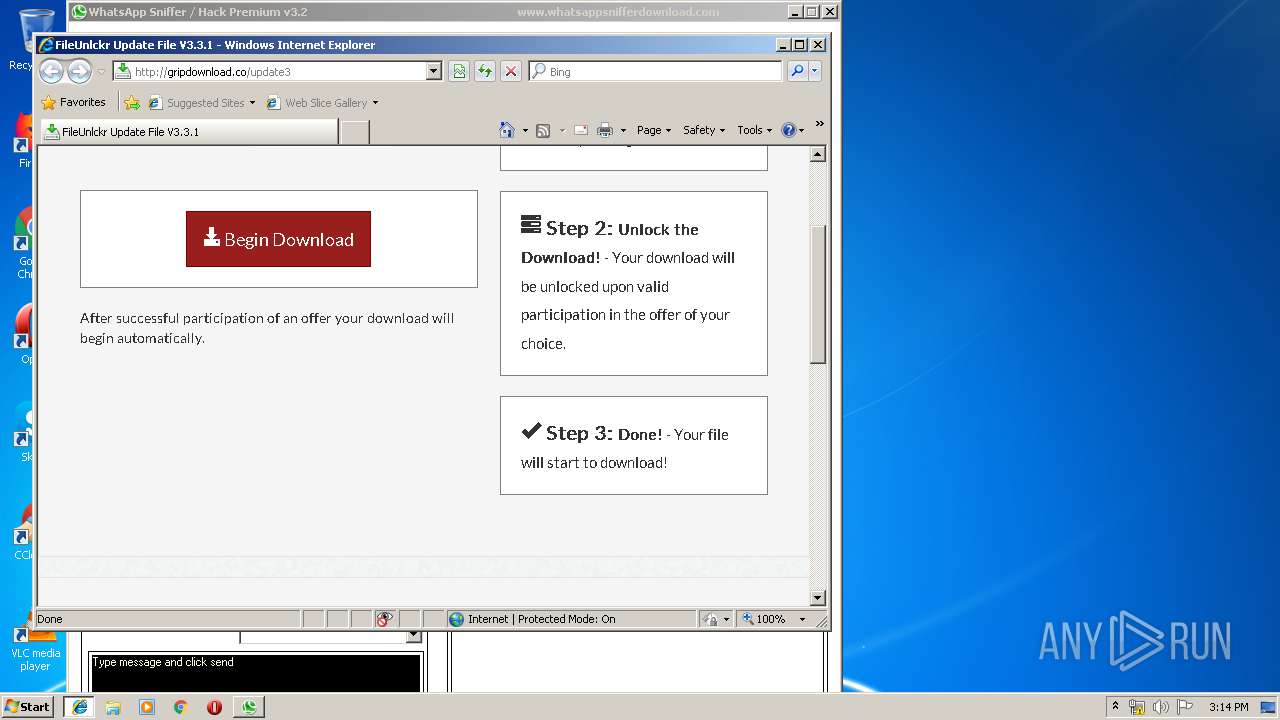Viewport: 1280px width, 720px height.
Task: Click the Compatibility View icon
Action: click(459, 71)
